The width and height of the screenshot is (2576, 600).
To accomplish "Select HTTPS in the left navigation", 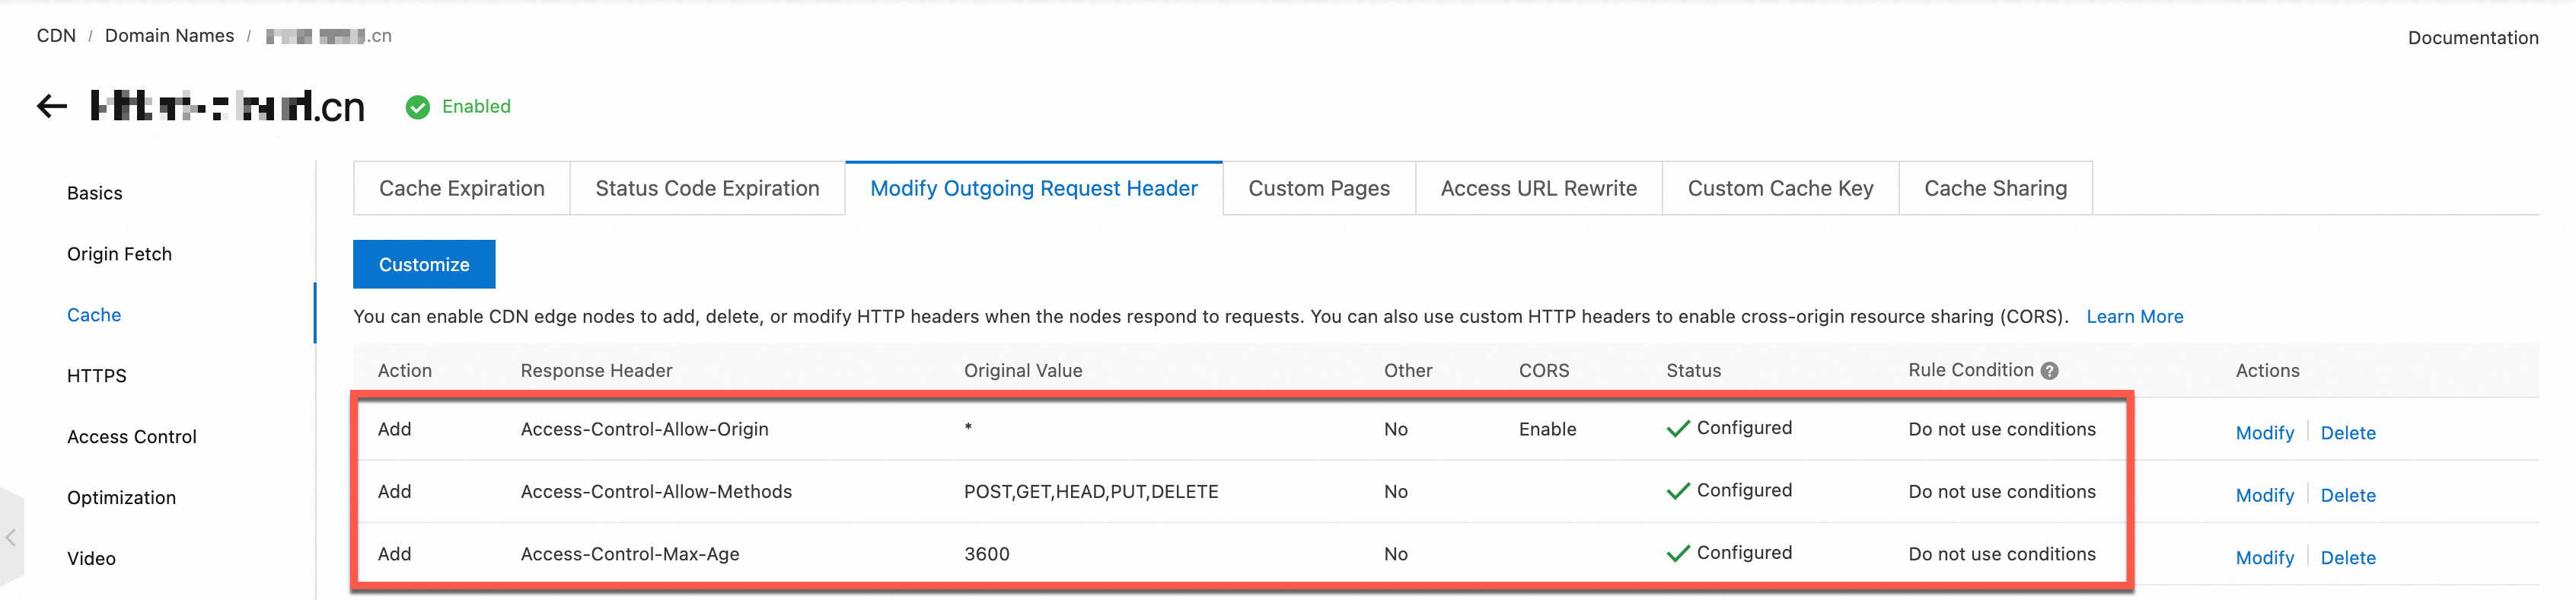I will point(97,376).
